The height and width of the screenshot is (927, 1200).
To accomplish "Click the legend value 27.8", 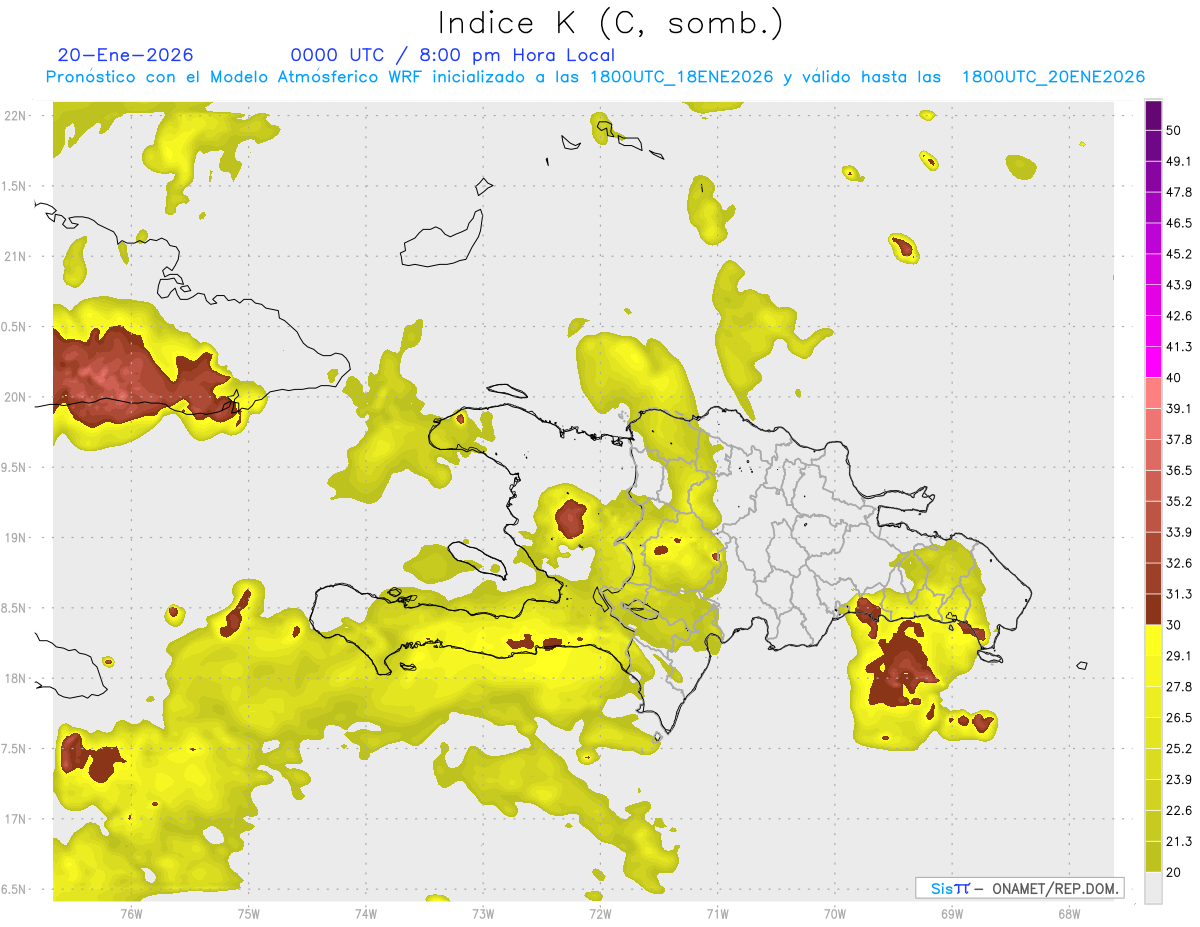I will (1179, 687).
